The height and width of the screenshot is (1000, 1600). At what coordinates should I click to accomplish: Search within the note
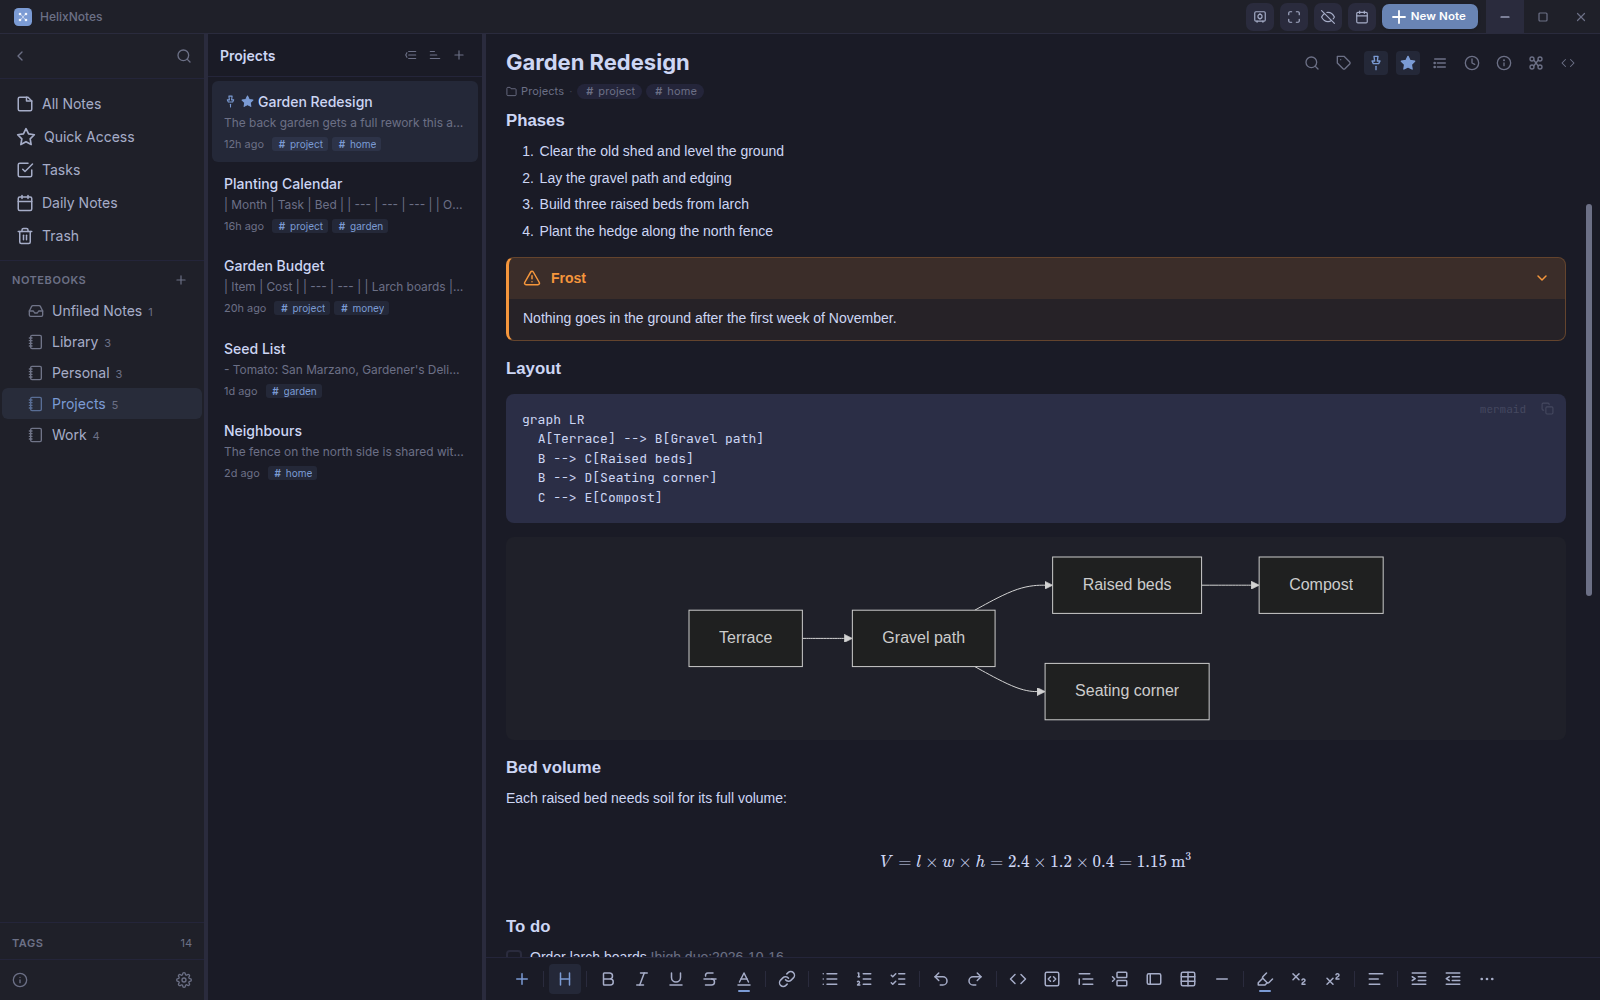[x=1312, y=63]
